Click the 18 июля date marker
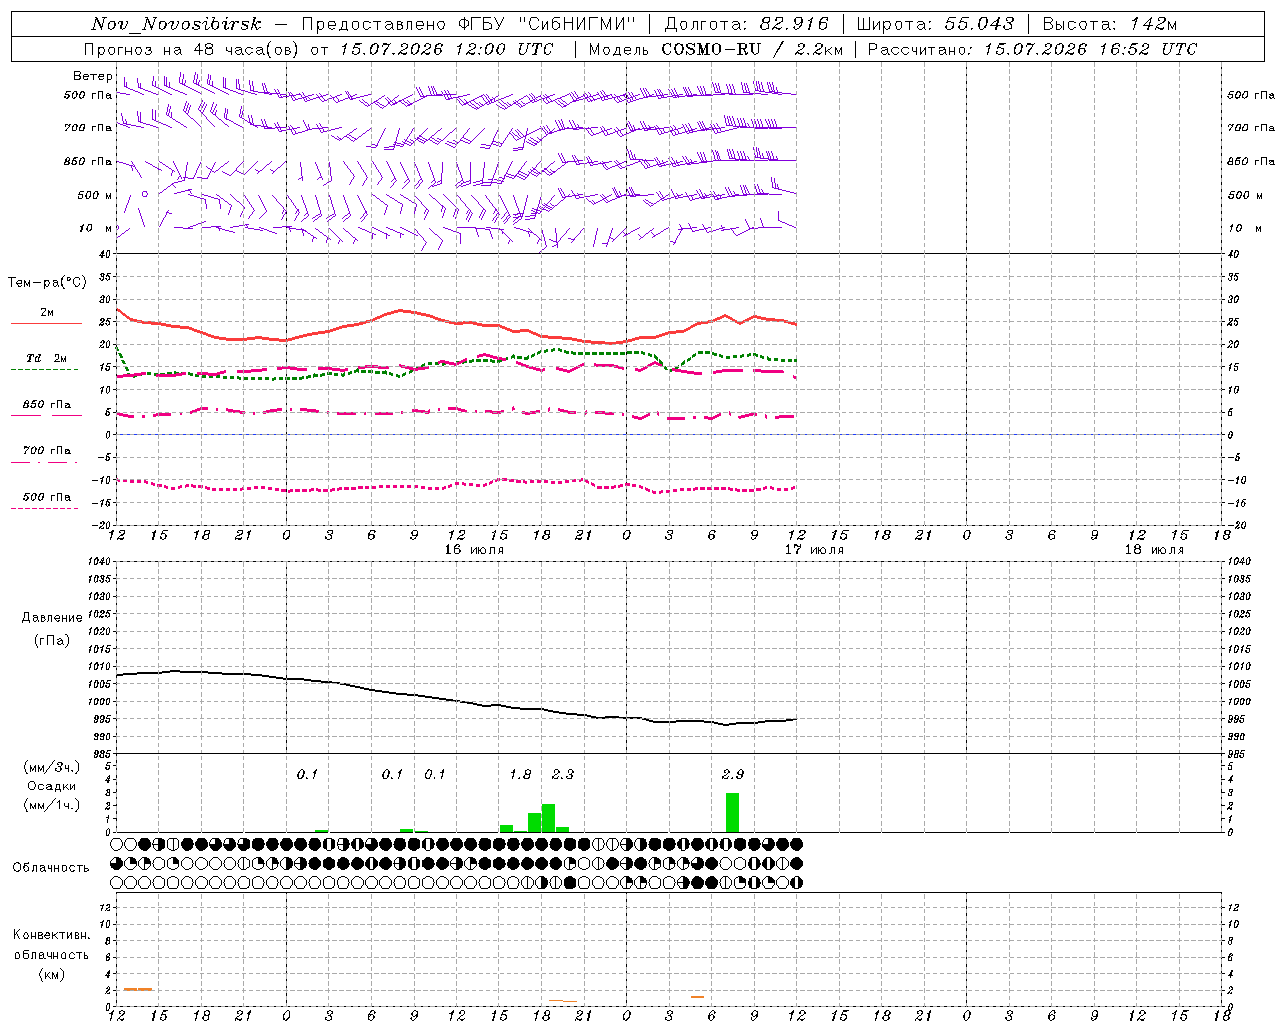Screen dimensions: 1280x1024 pyautogui.click(x=1154, y=550)
